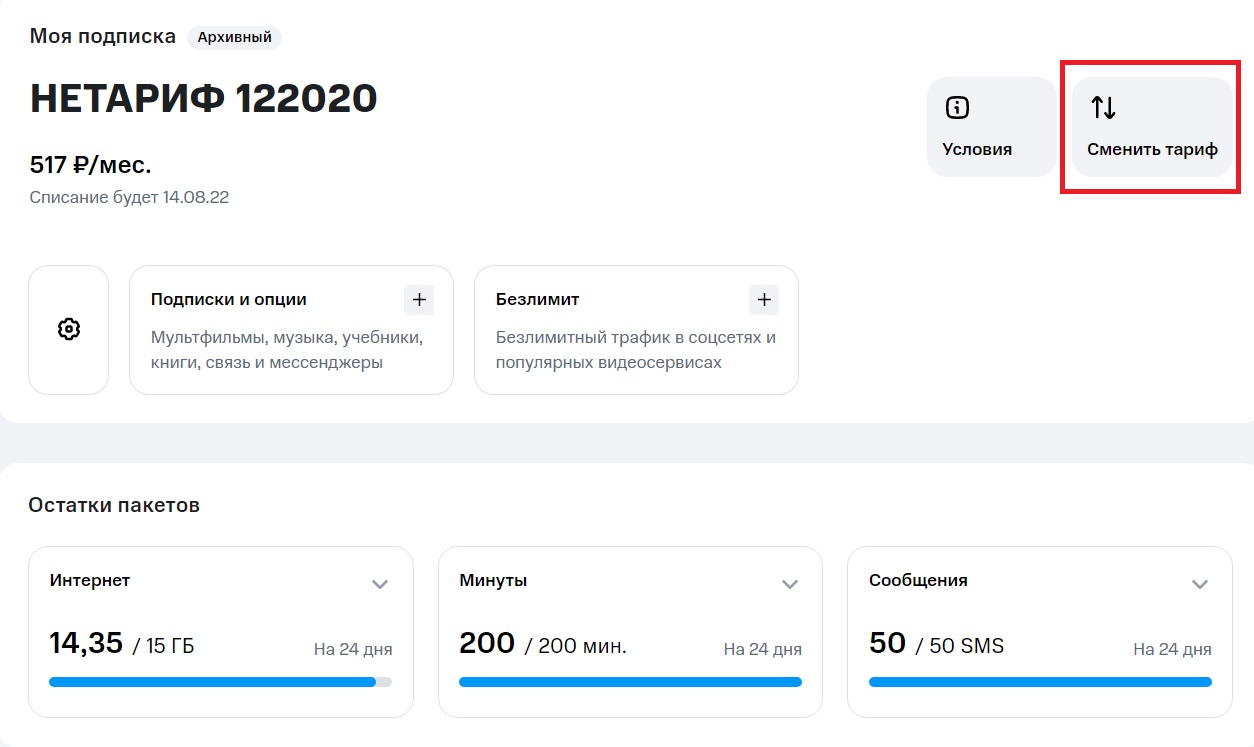
Task: Expand the Минуты package chevron
Action: [x=790, y=584]
